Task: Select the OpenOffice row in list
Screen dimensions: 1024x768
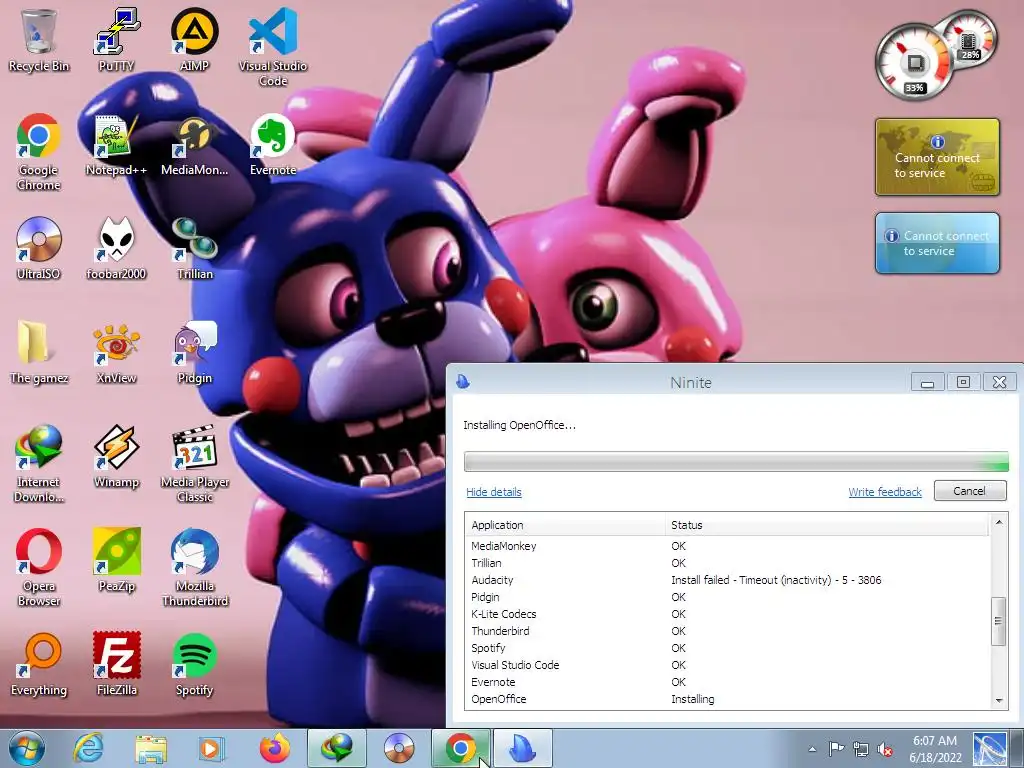Action: point(728,699)
